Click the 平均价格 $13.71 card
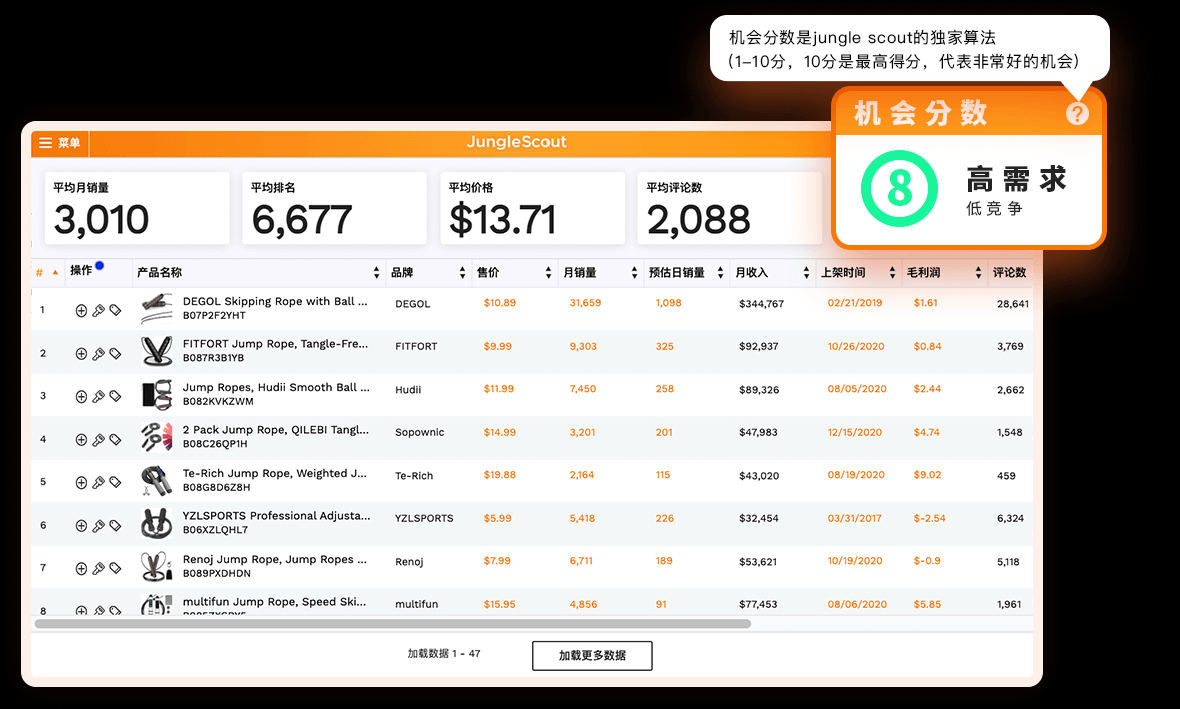The width and height of the screenshot is (1180, 709). pos(532,208)
